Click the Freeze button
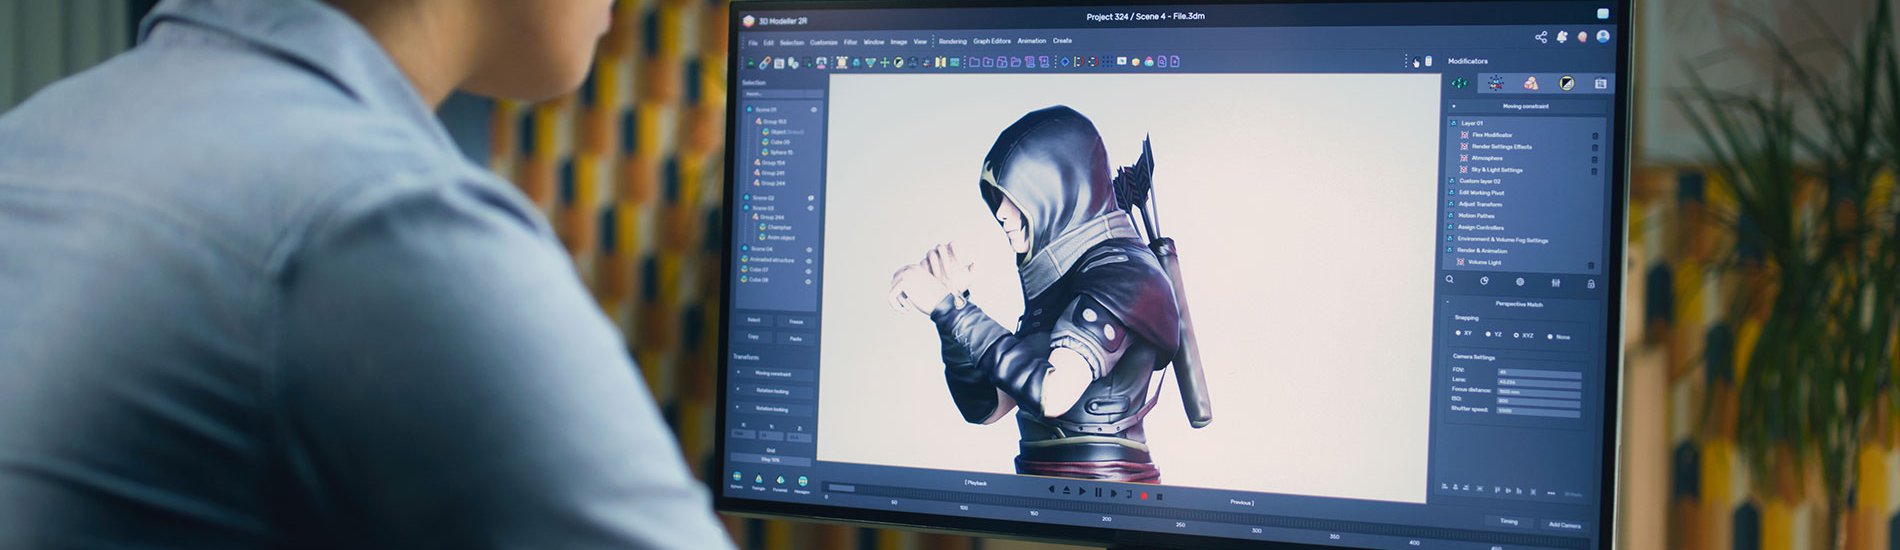1900x550 pixels. 796,322
